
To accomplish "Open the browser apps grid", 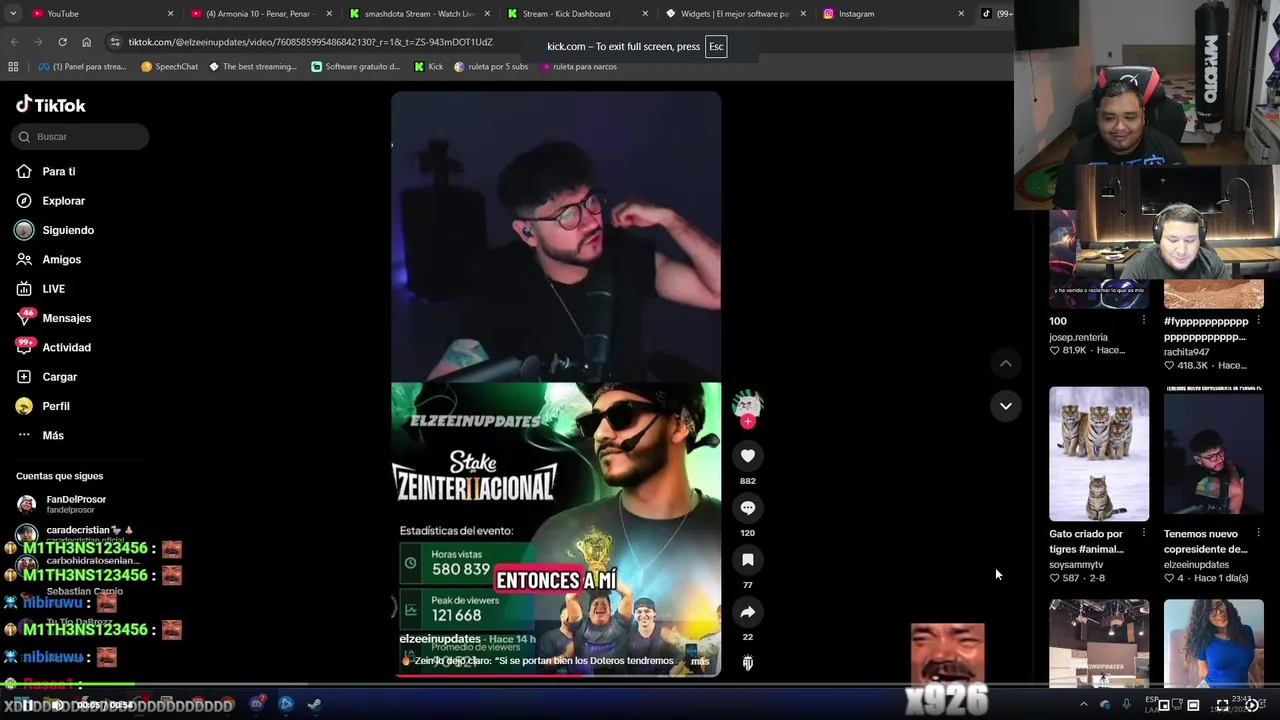I will pyautogui.click(x=13, y=67).
